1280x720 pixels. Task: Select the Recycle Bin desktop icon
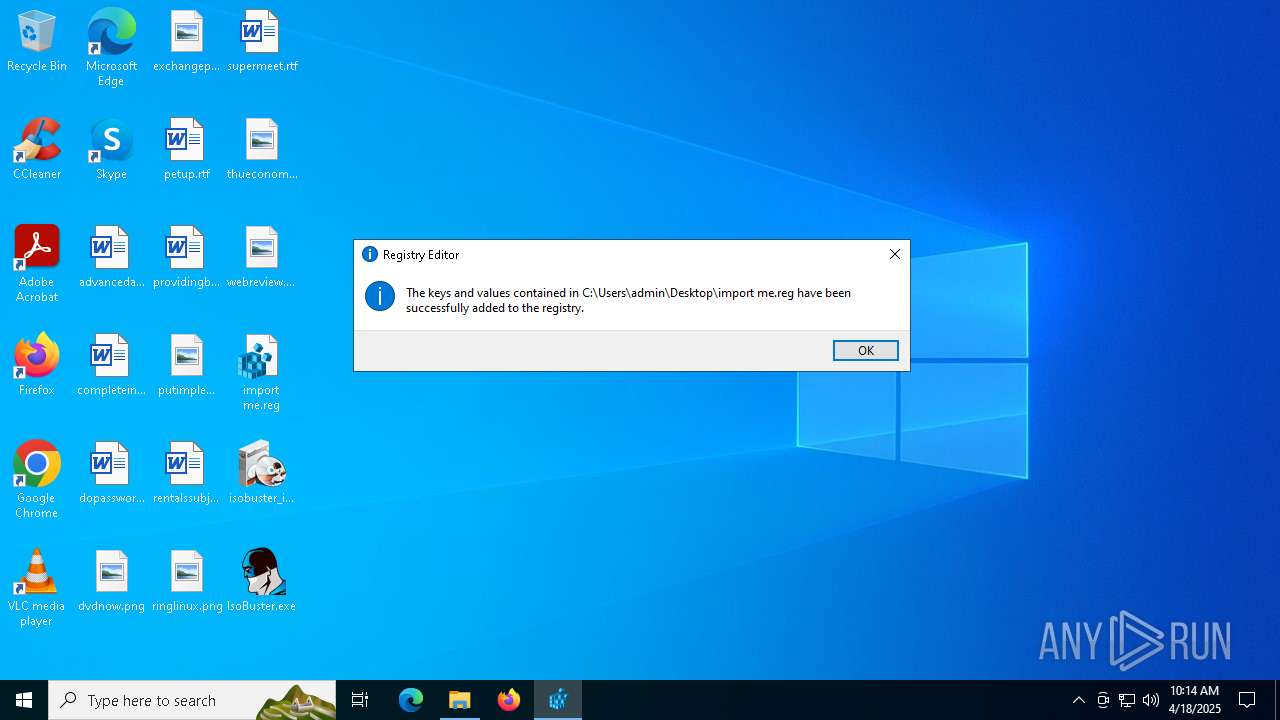[37, 42]
